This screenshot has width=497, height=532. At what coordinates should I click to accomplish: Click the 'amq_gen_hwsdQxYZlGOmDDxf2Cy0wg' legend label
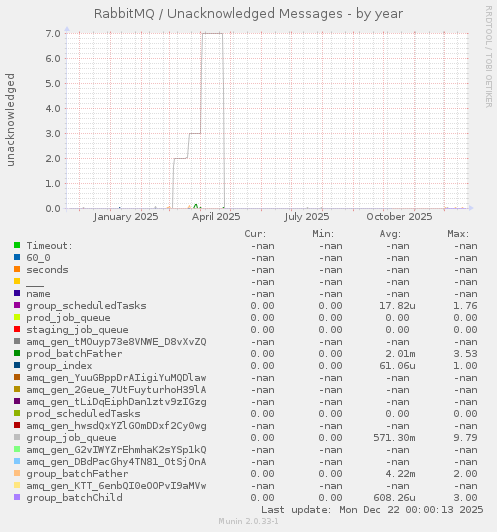(116, 426)
